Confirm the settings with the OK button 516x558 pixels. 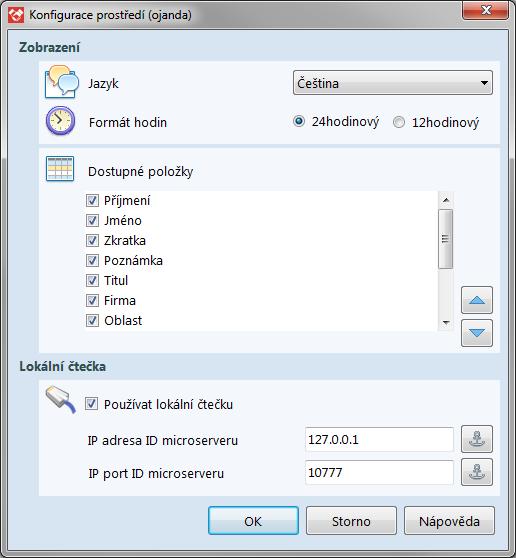coord(253,521)
